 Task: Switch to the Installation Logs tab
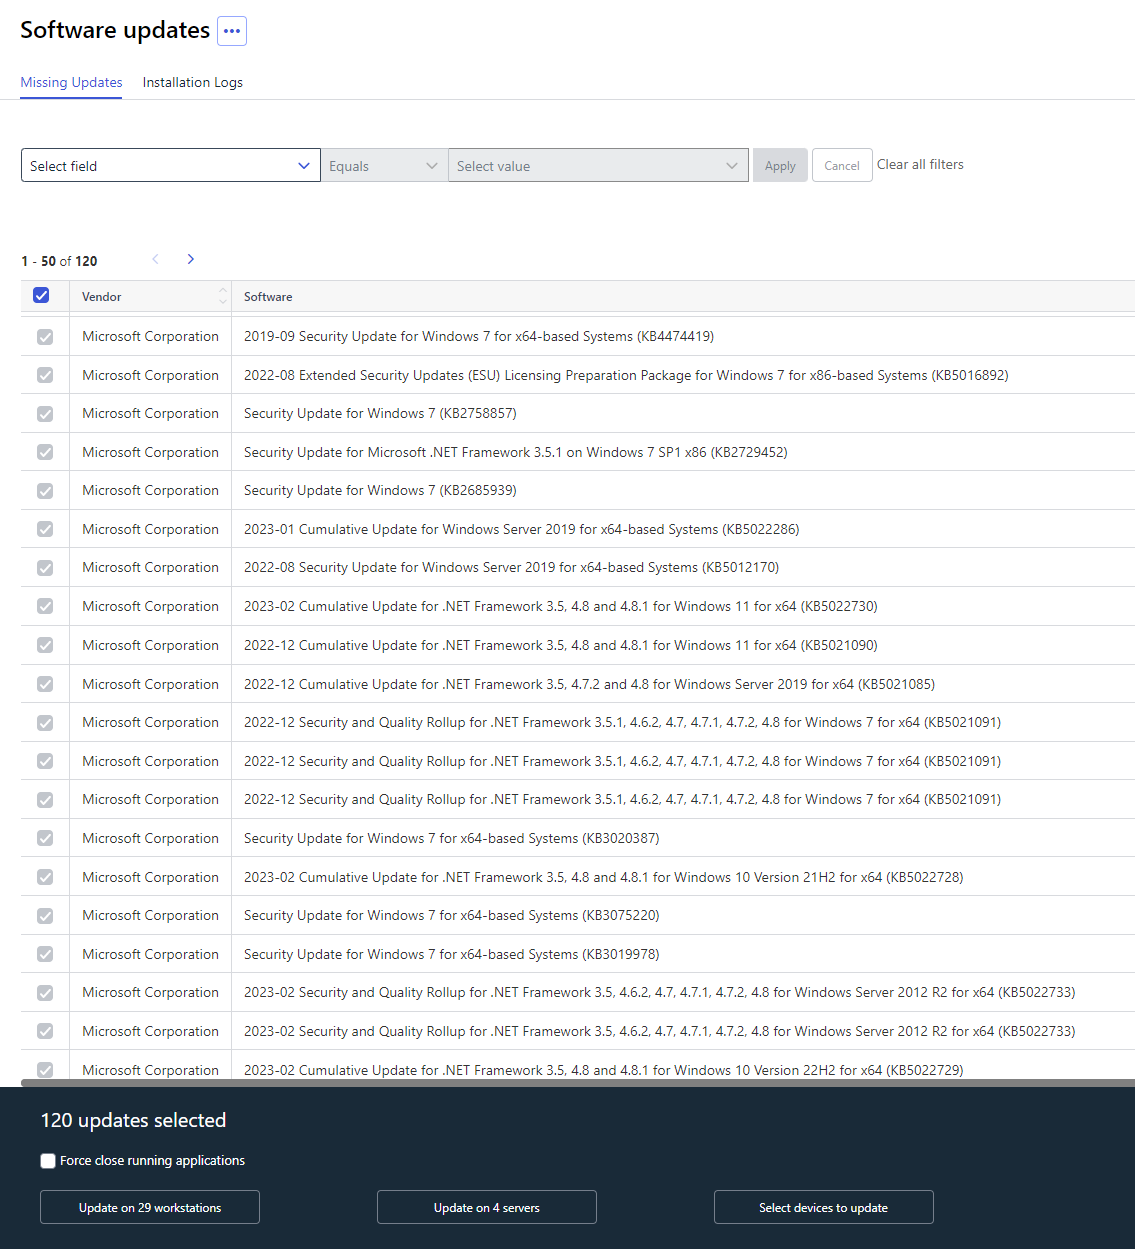pyautogui.click(x=193, y=82)
